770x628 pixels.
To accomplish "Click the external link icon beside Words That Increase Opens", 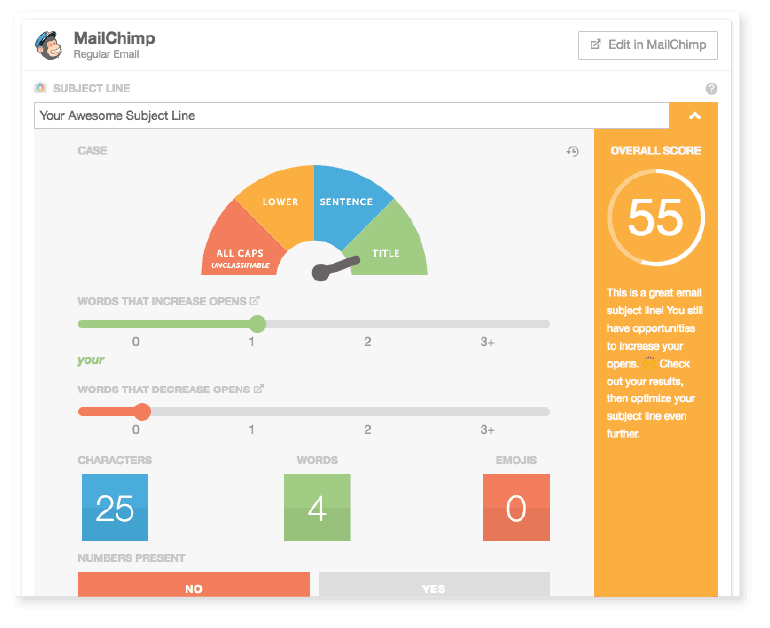I will 255,301.
